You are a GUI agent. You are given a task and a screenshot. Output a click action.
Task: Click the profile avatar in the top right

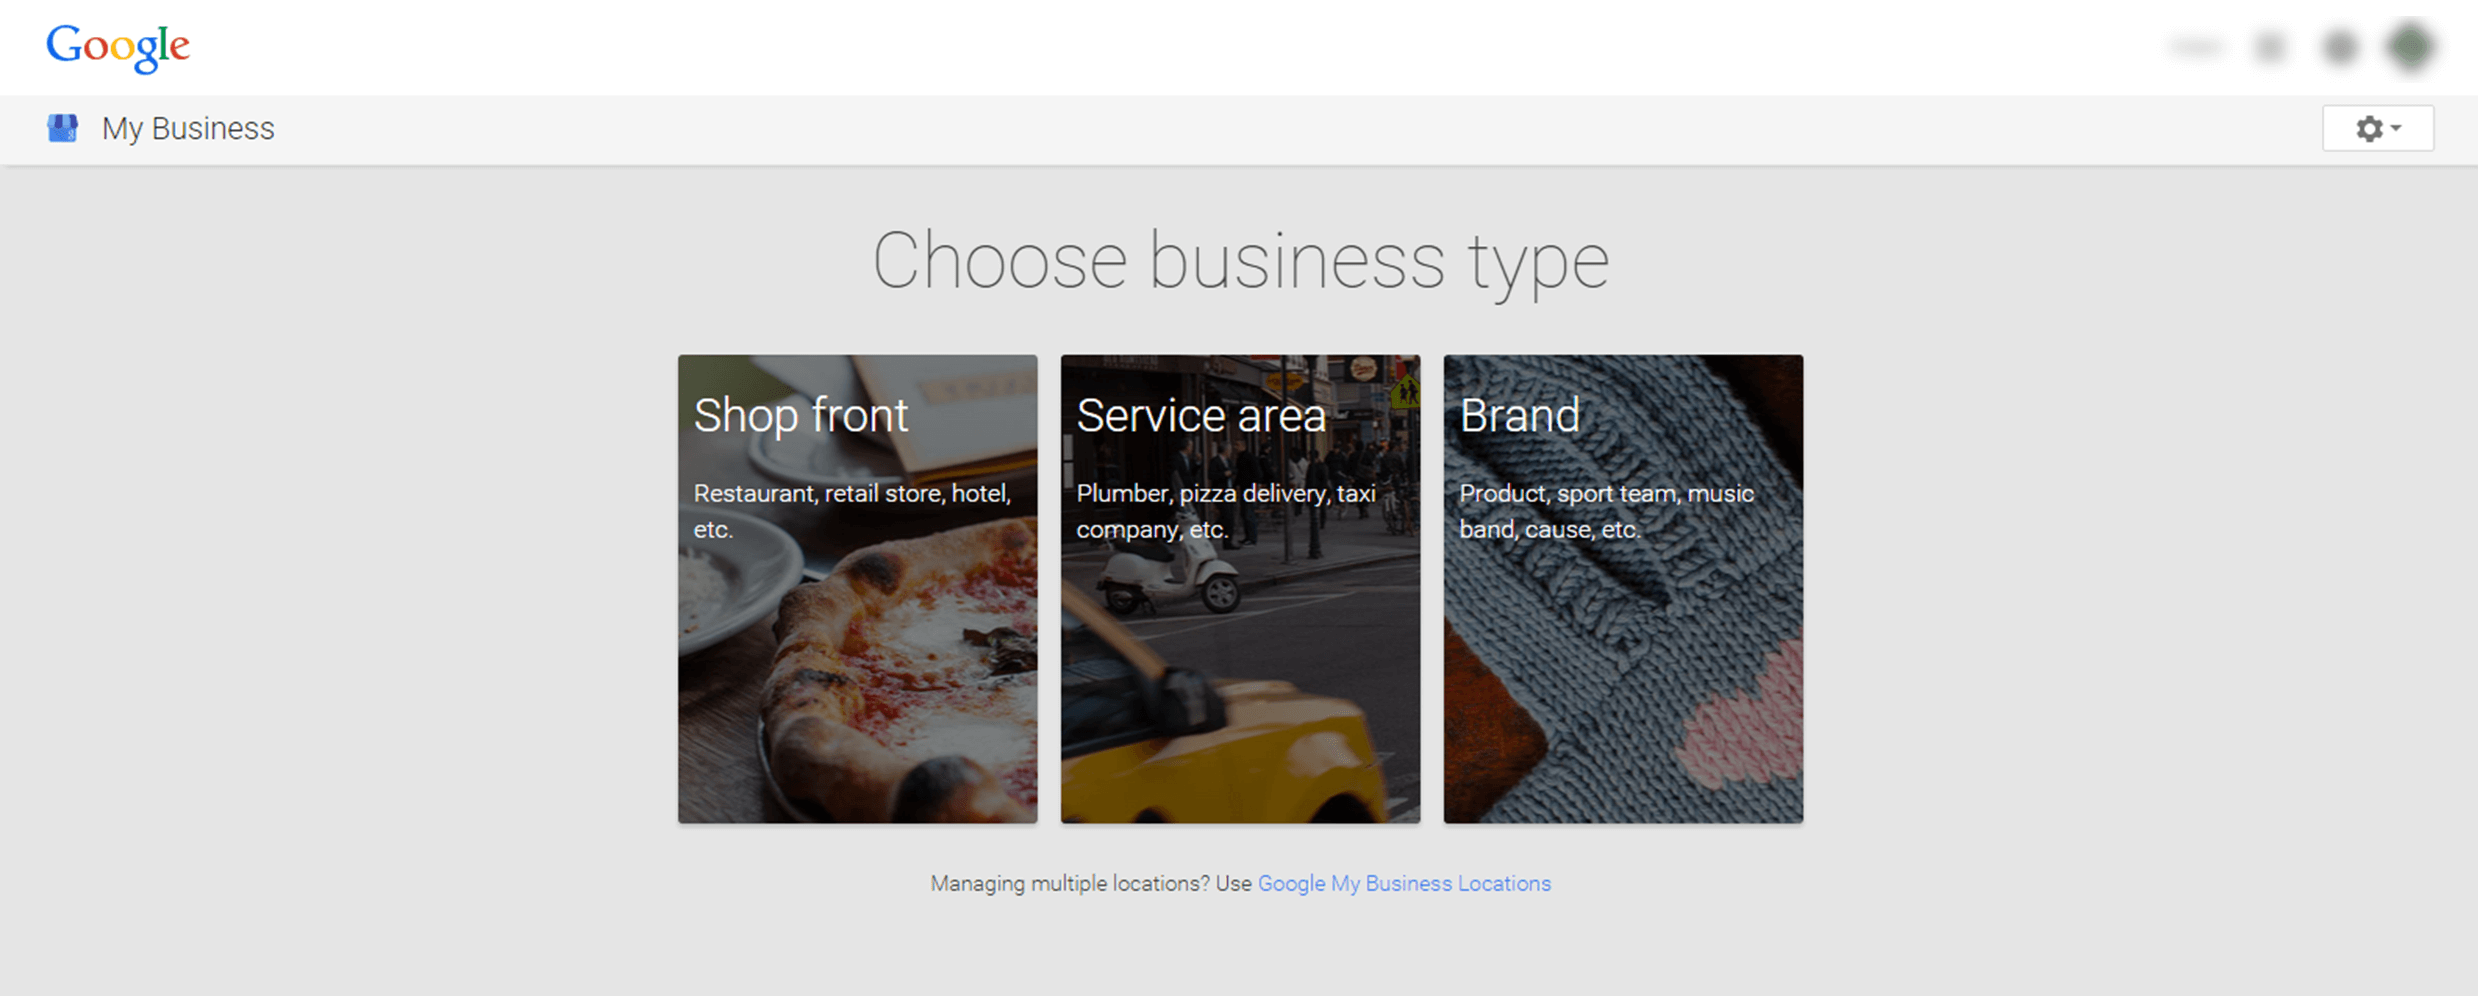(2412, 46)
